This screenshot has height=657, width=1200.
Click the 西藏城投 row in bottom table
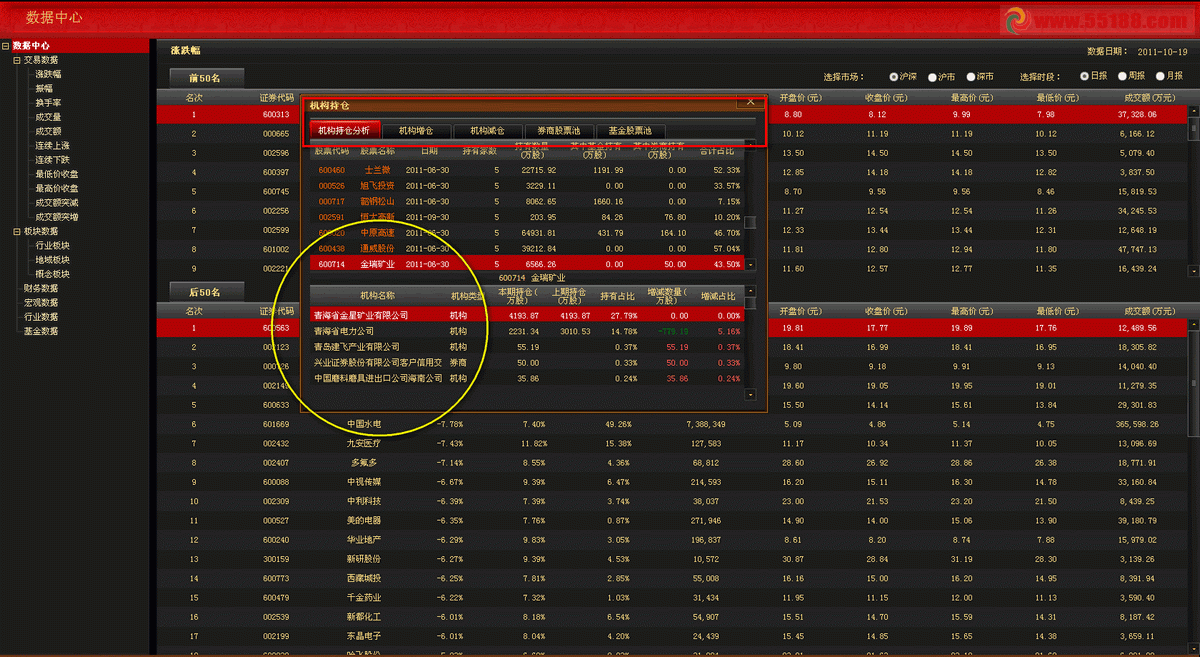pyautogui.click(x=672, y=578)
